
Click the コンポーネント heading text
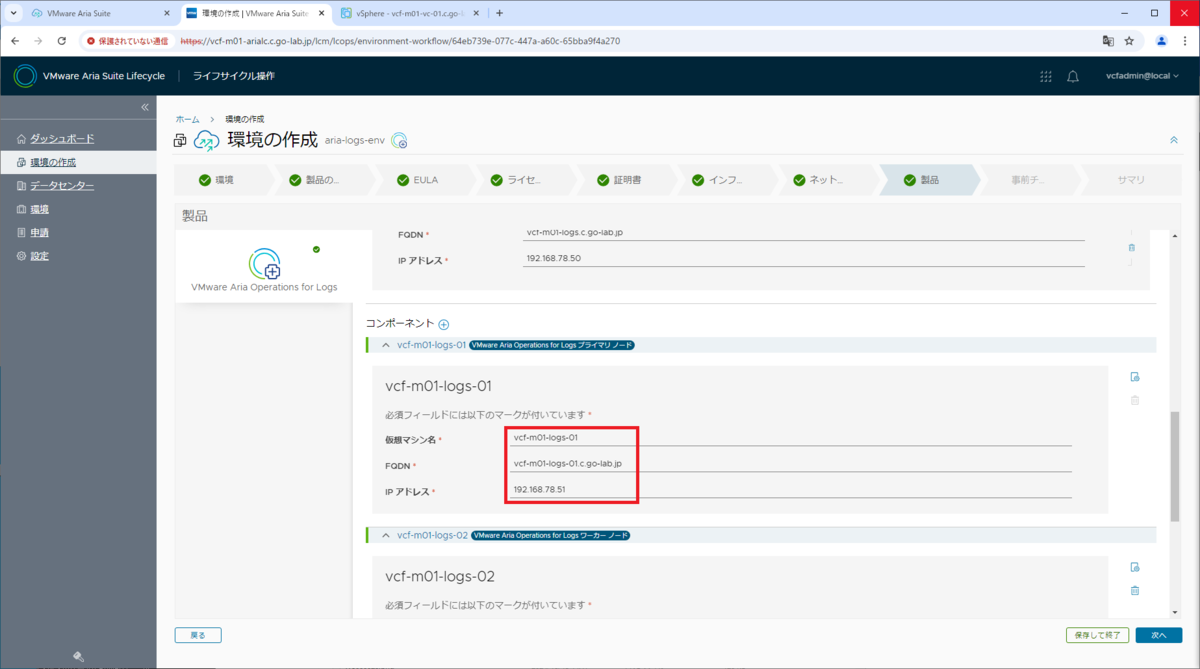(400, 324)
